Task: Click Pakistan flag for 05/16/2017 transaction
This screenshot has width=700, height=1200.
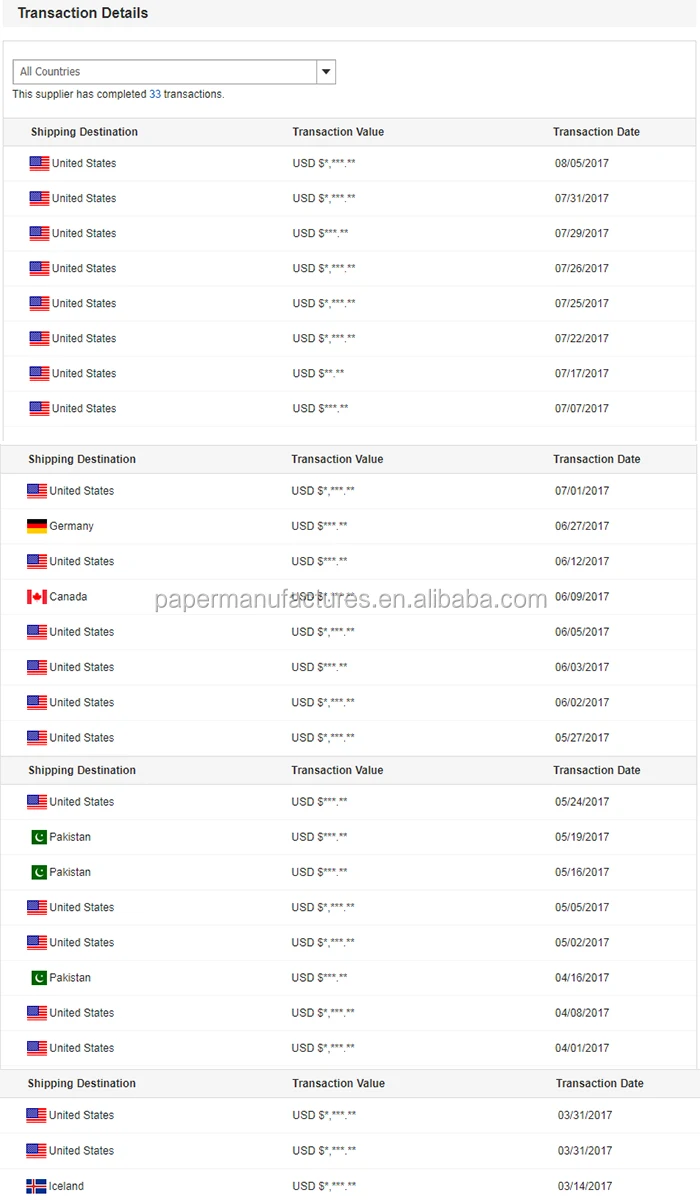Action: point(38,872)
